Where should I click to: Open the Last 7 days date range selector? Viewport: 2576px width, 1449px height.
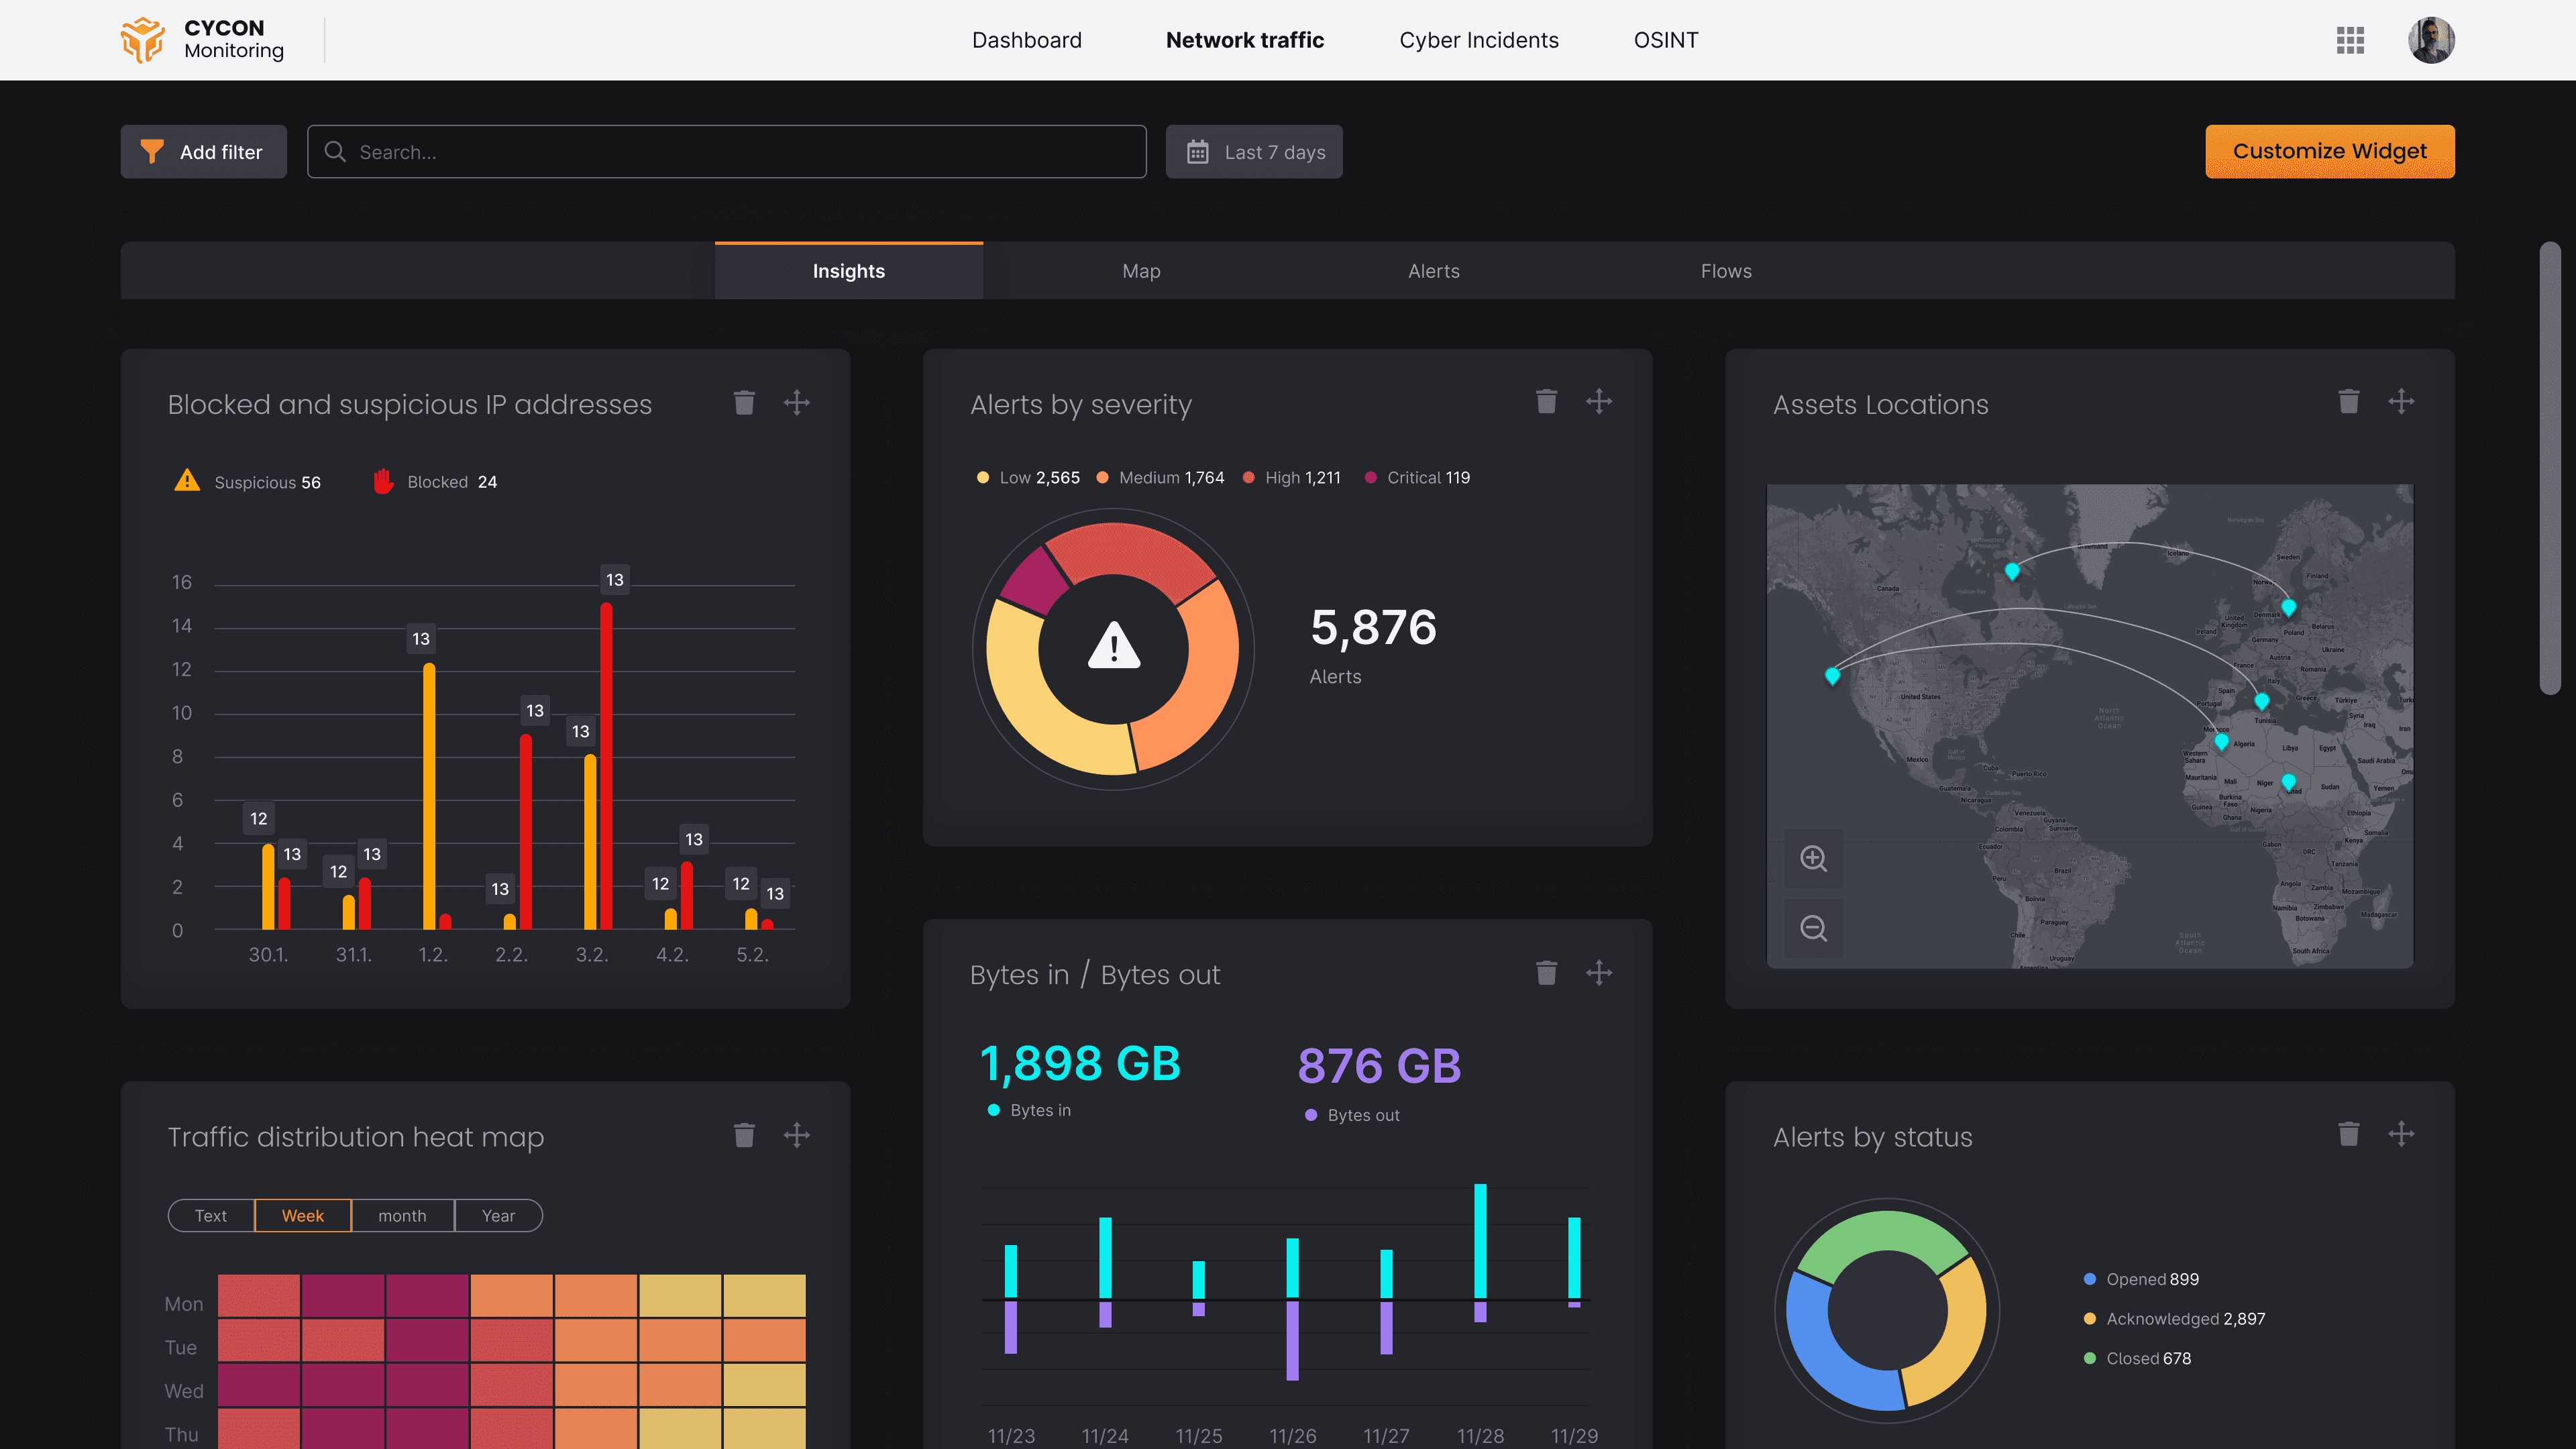(x=1254, y=152)
